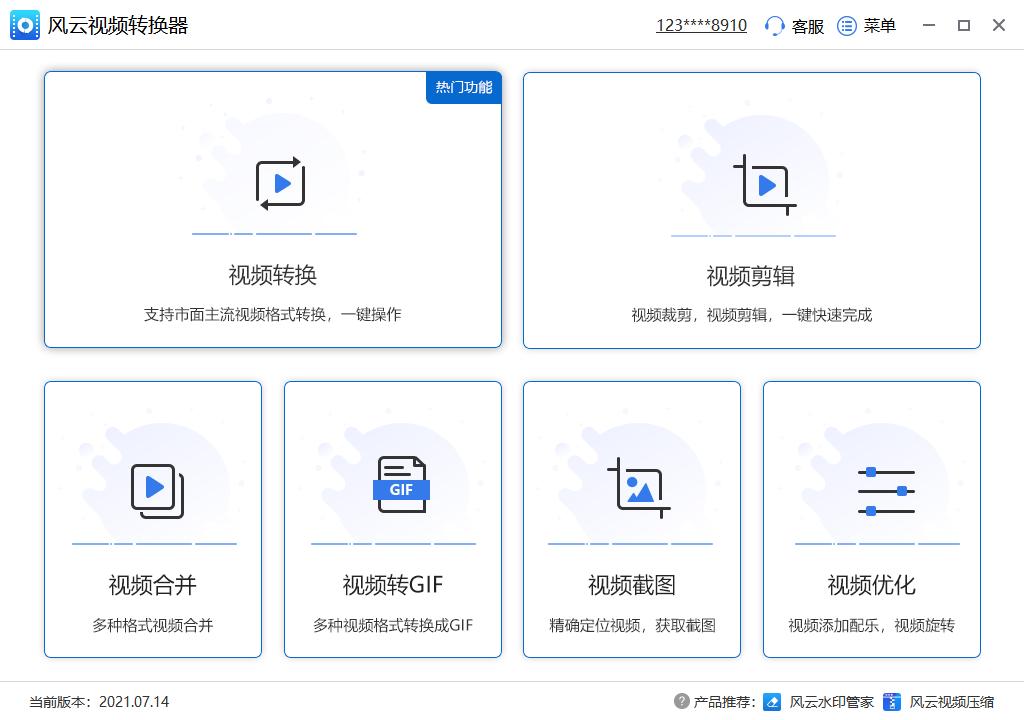The height and width of the screenshot is (720, 1024).
Task: Click the play symbol inside 视频转换 card
Action: [282, 183]
